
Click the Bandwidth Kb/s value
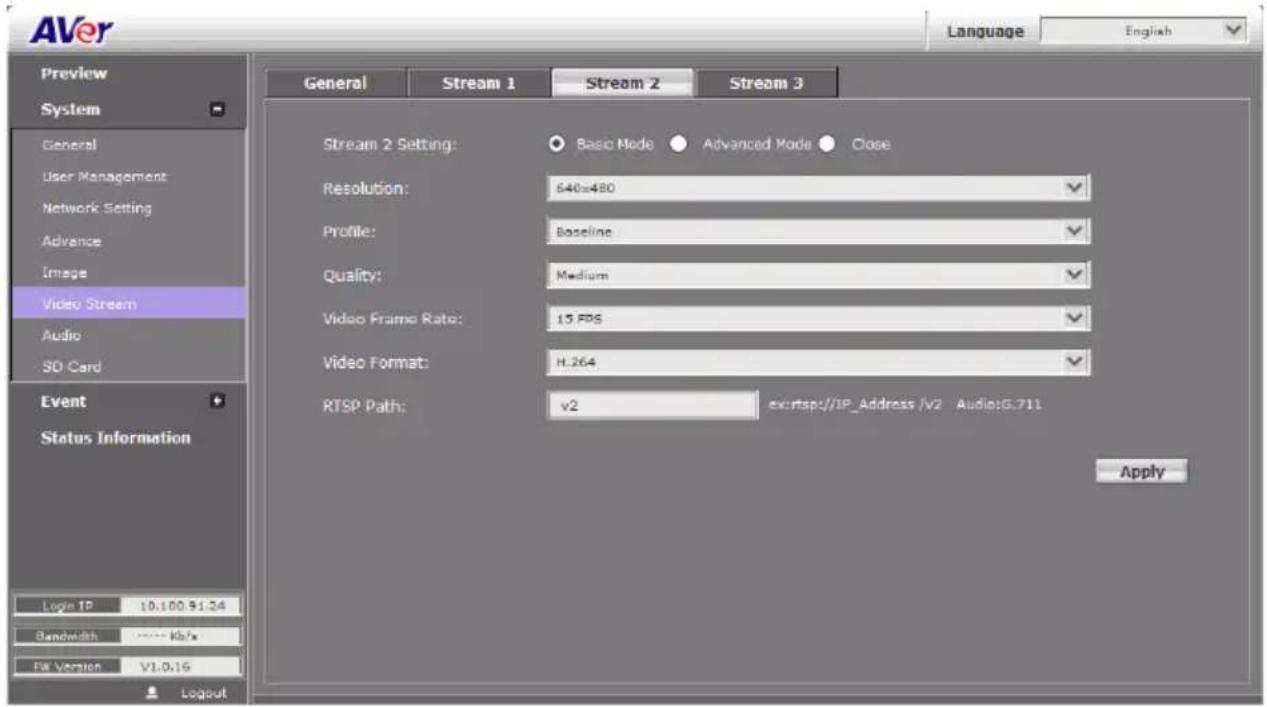click(x=167, y=635)
